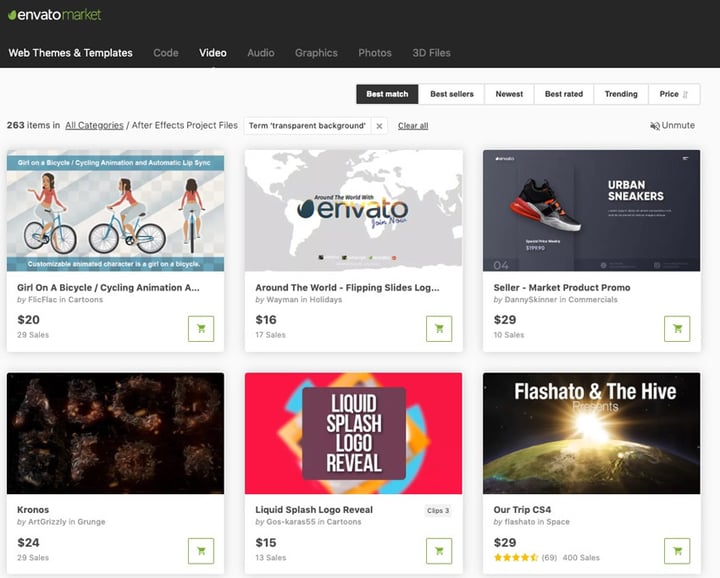Open the 3D Files category menu
The width and height of the screenshot is (720, 578).
click(431, 53)
